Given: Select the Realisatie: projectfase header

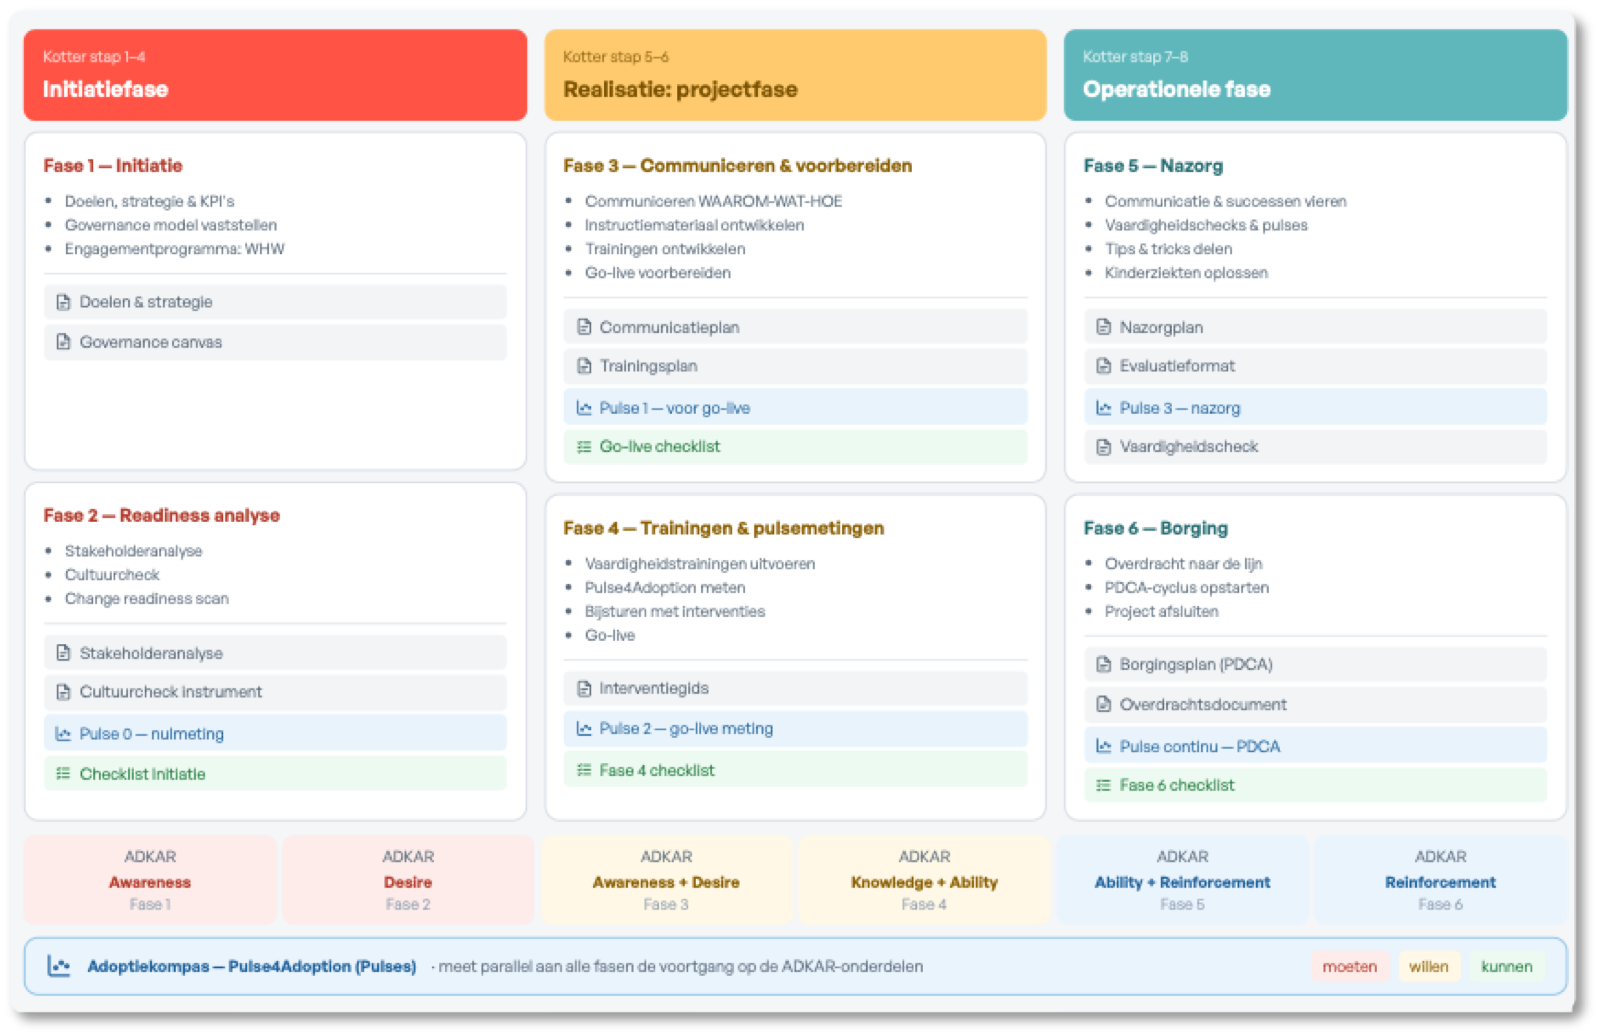Looking at the screenshot, I should (795, 75).
